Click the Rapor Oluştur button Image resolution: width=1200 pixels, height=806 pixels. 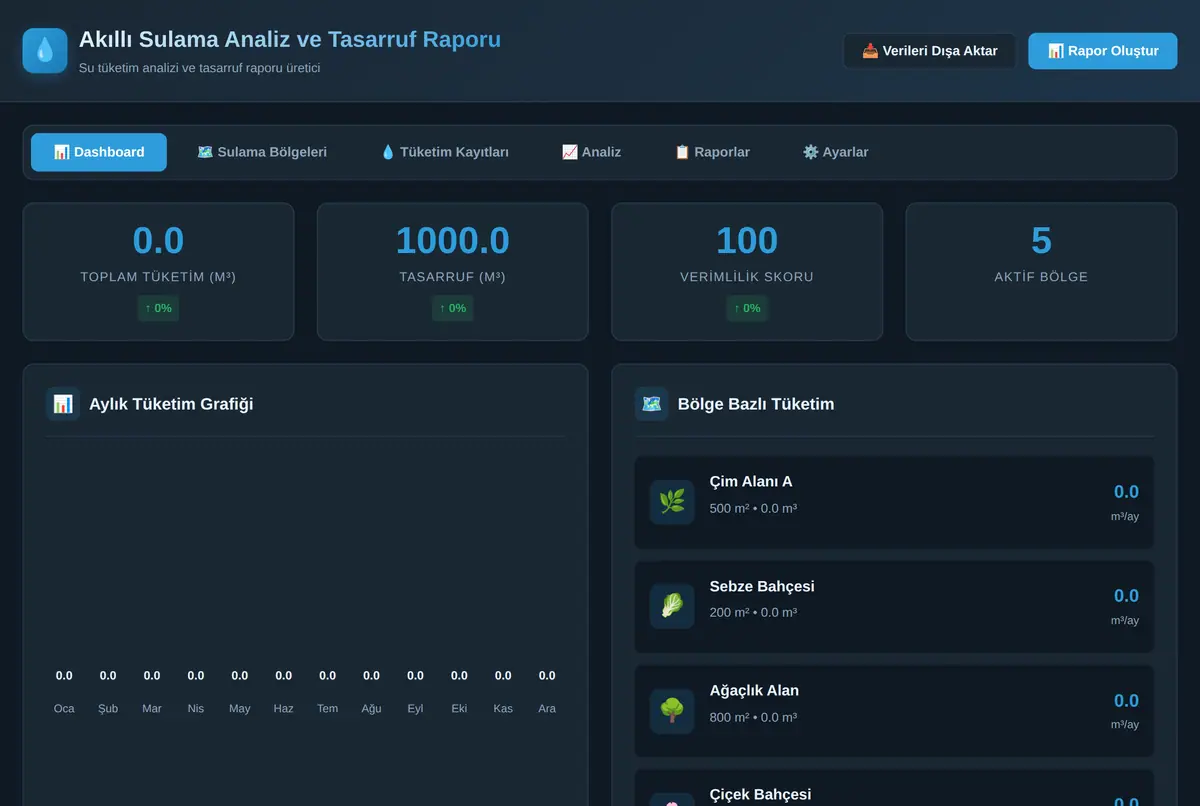1103,51
